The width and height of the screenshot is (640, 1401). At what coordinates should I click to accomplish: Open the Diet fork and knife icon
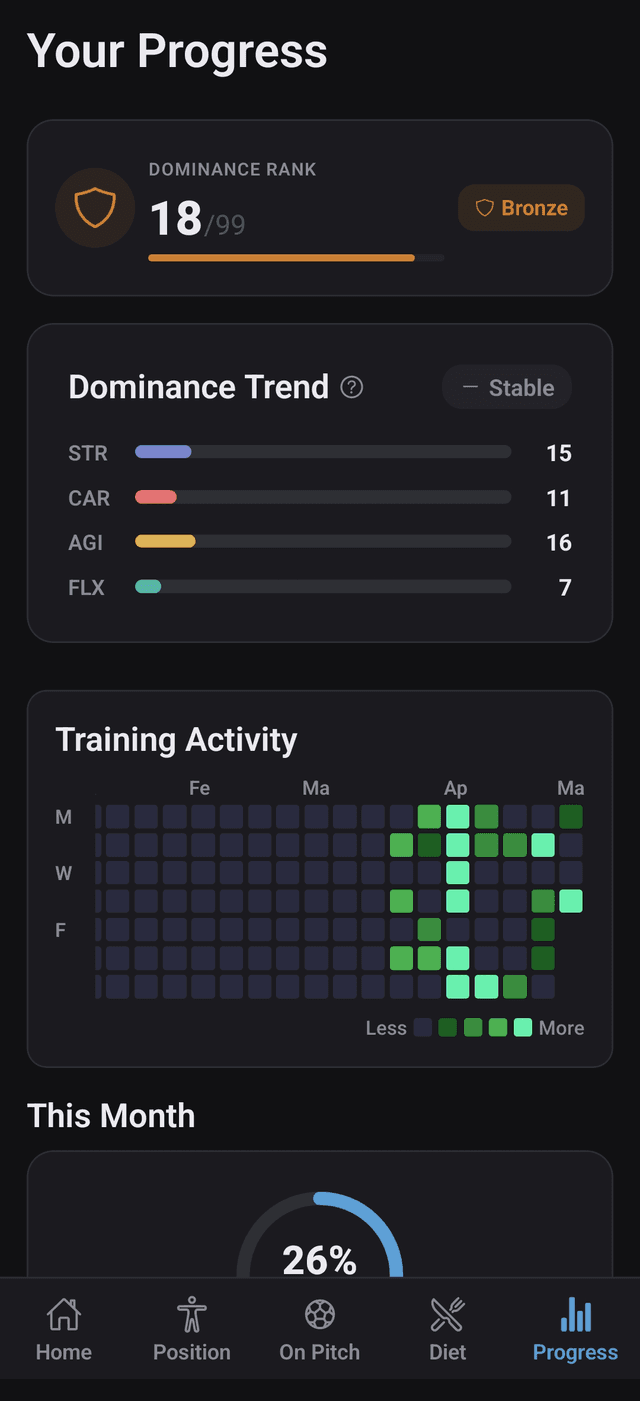pyautogui.click(x=447, y=1314)
